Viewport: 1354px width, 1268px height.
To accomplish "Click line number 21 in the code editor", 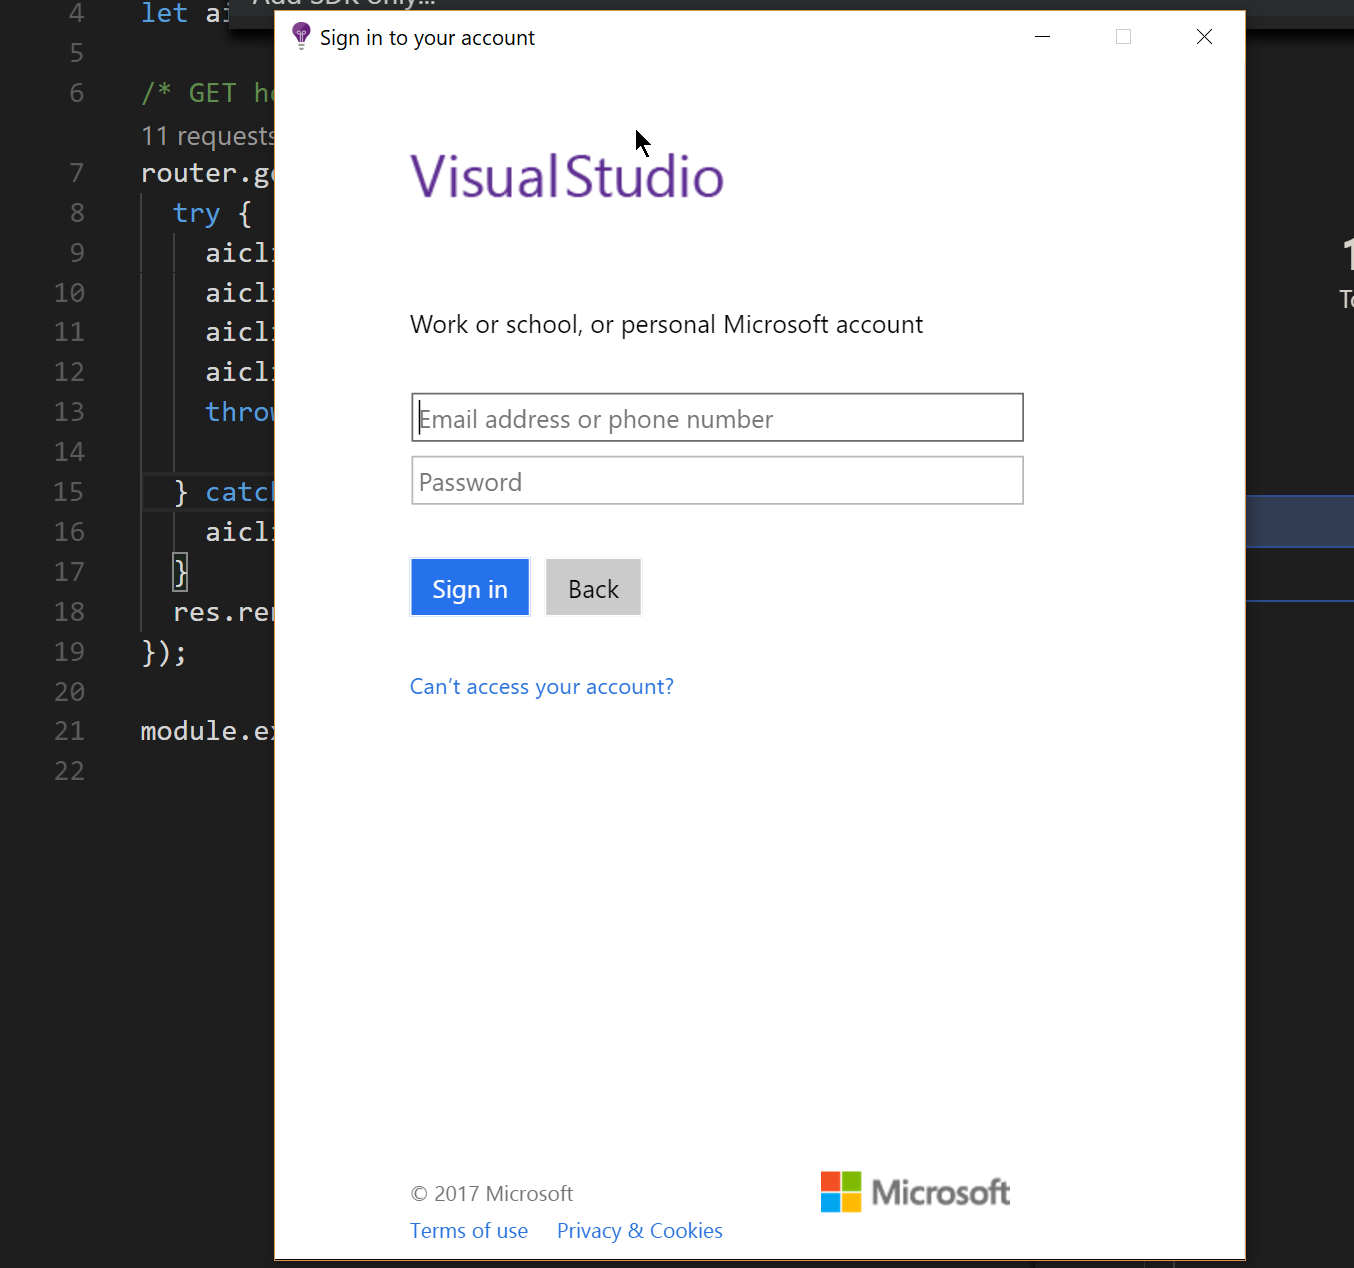I will tap(69, 731).
